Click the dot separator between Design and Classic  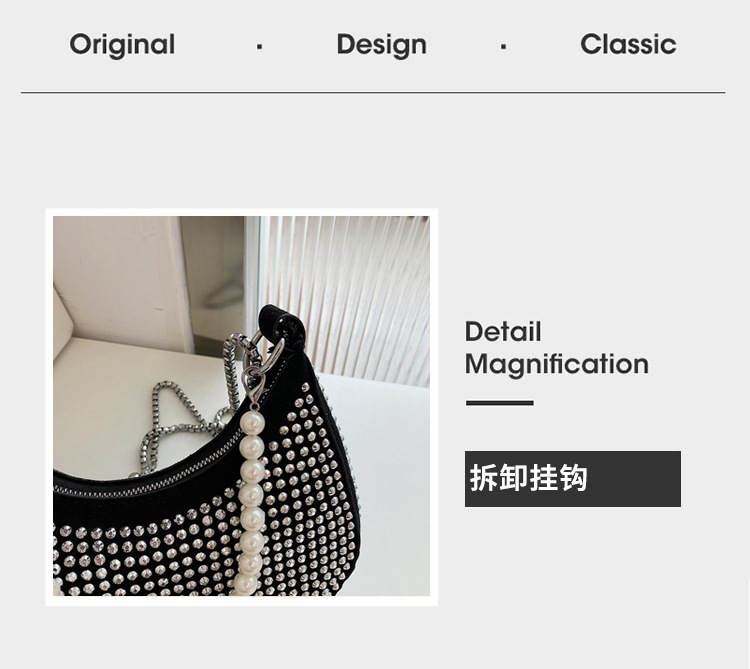tap(503, 46)
